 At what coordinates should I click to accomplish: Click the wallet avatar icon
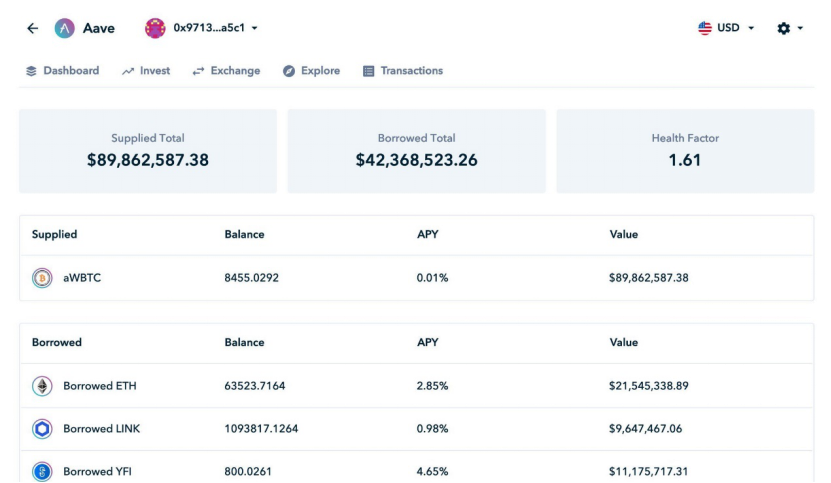pyautogui.click(x=155, y=28)
